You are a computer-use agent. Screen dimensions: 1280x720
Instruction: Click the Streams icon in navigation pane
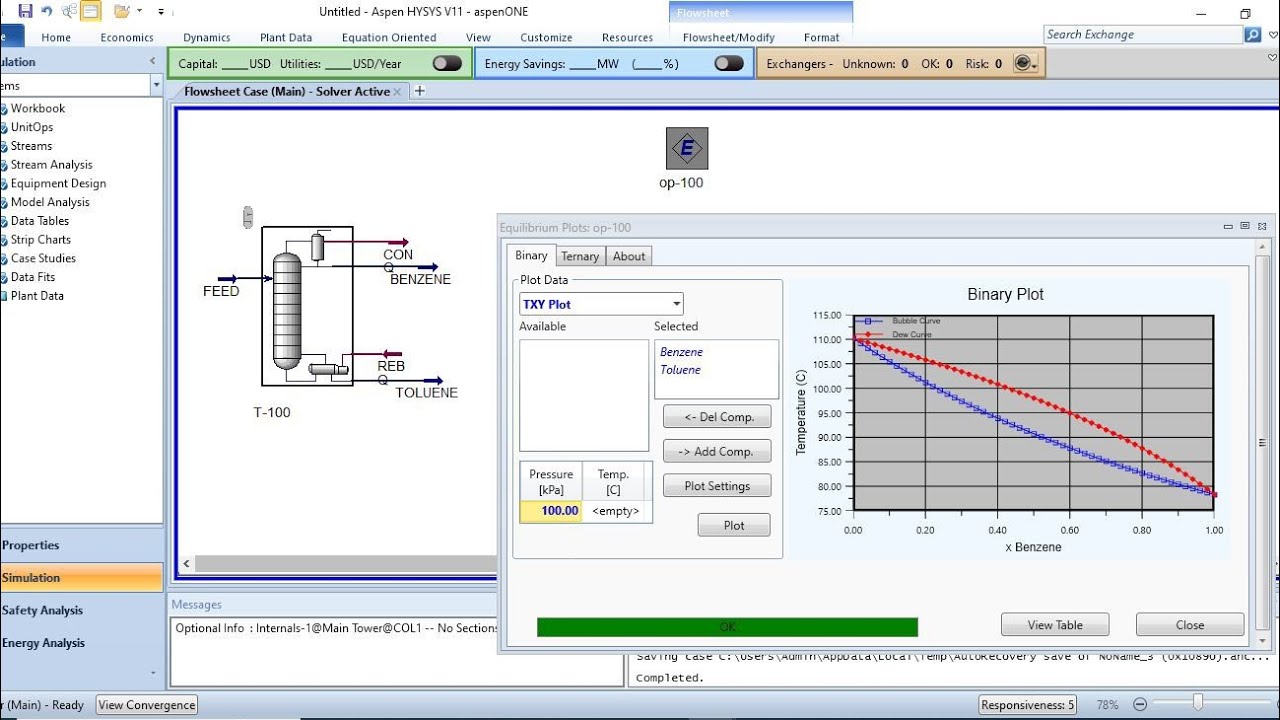pos(3,146)
